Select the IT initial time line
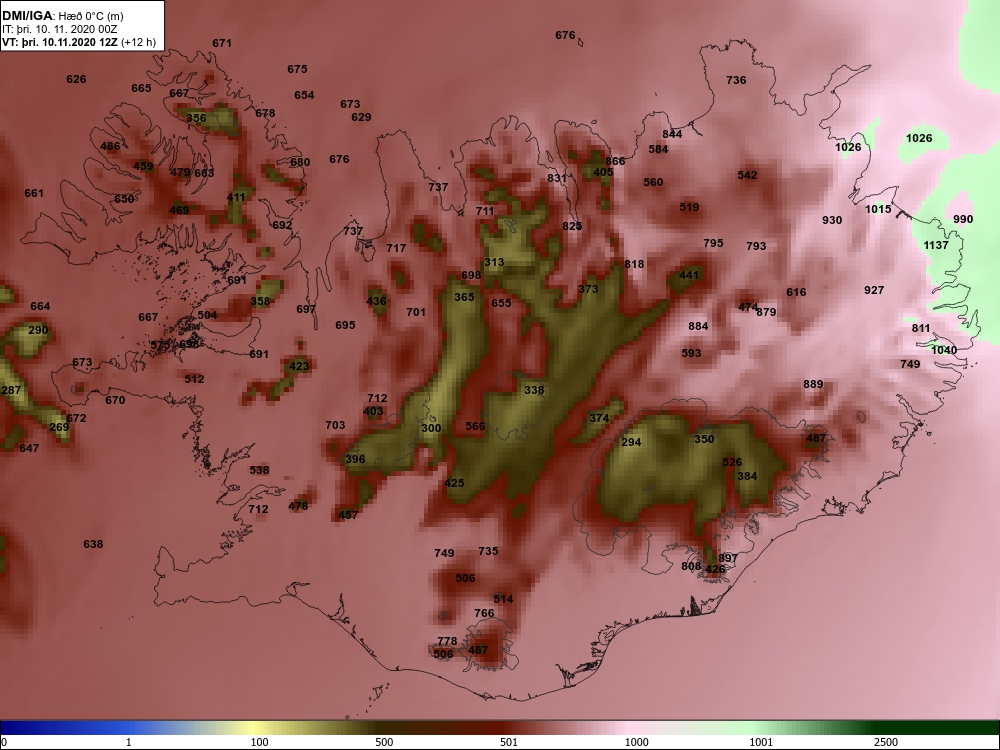 (x=59, y=29)
